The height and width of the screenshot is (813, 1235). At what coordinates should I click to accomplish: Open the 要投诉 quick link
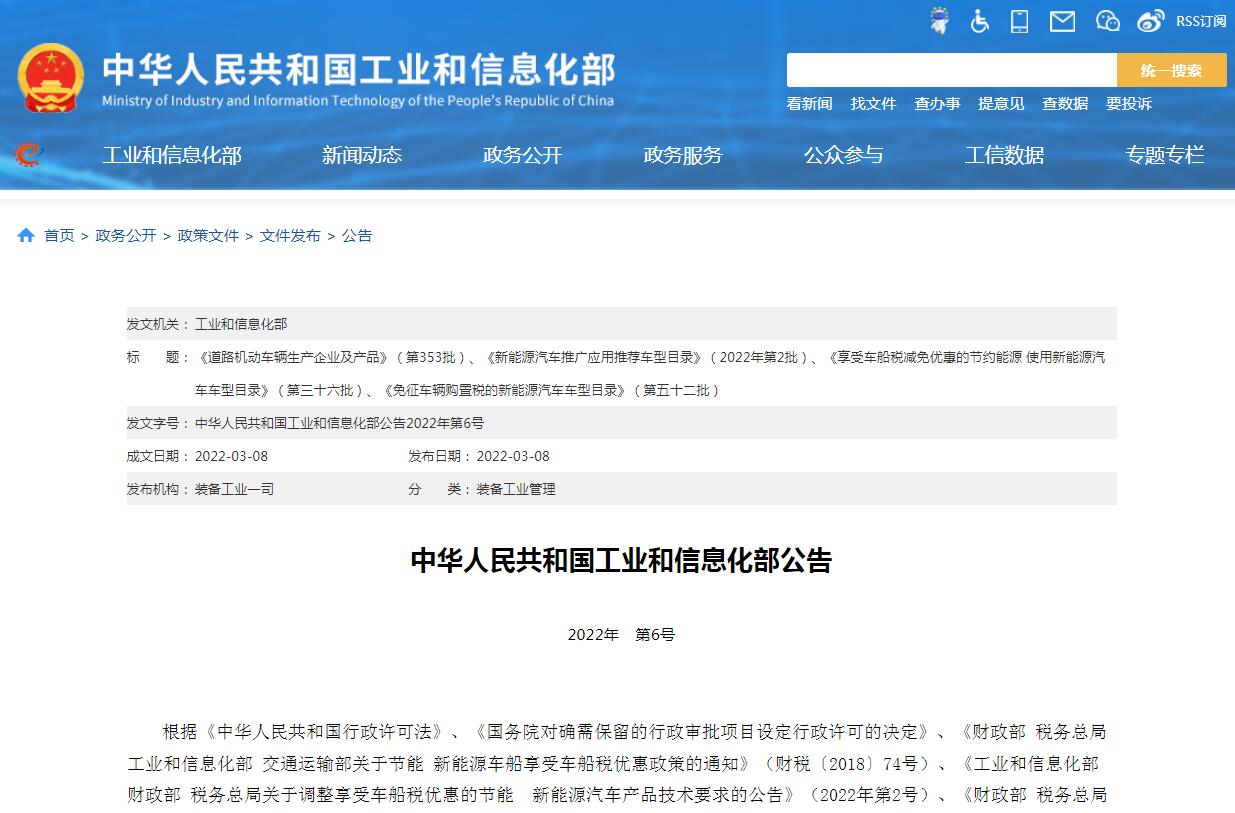(x=1129, y=103)
